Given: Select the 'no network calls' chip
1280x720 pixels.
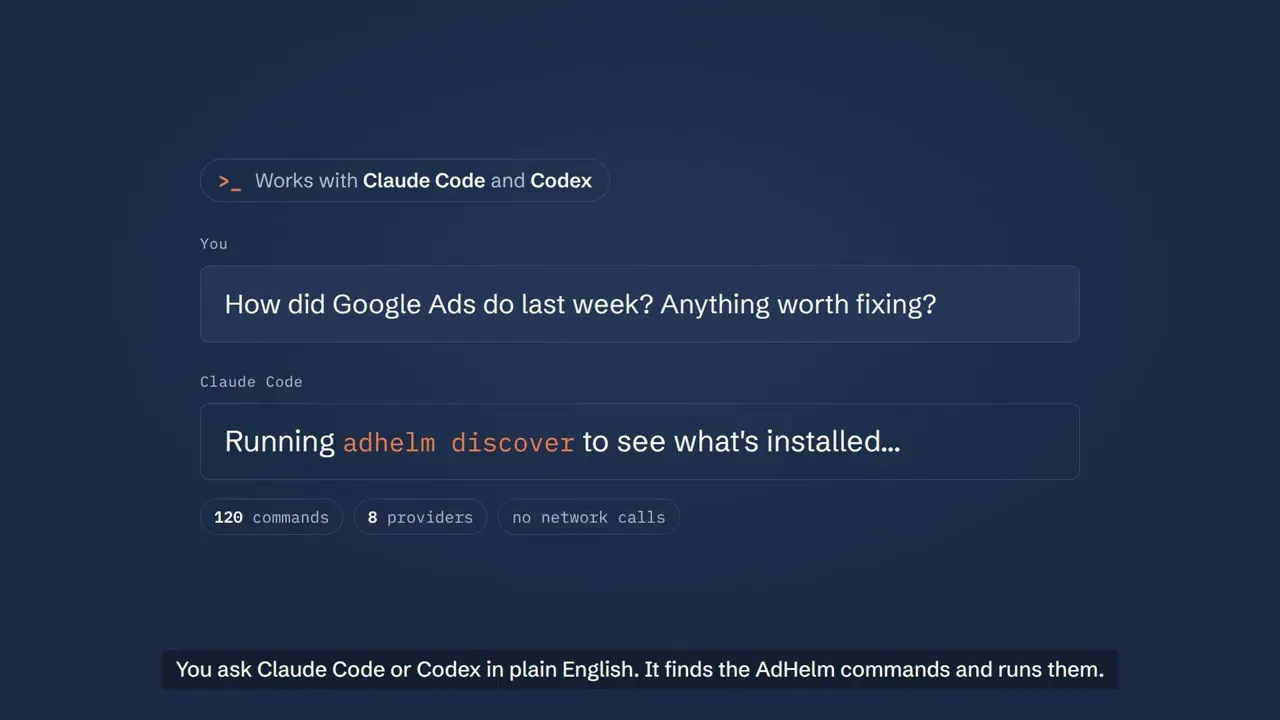Looking at the screenshot, I should click(x=588, y=517).
